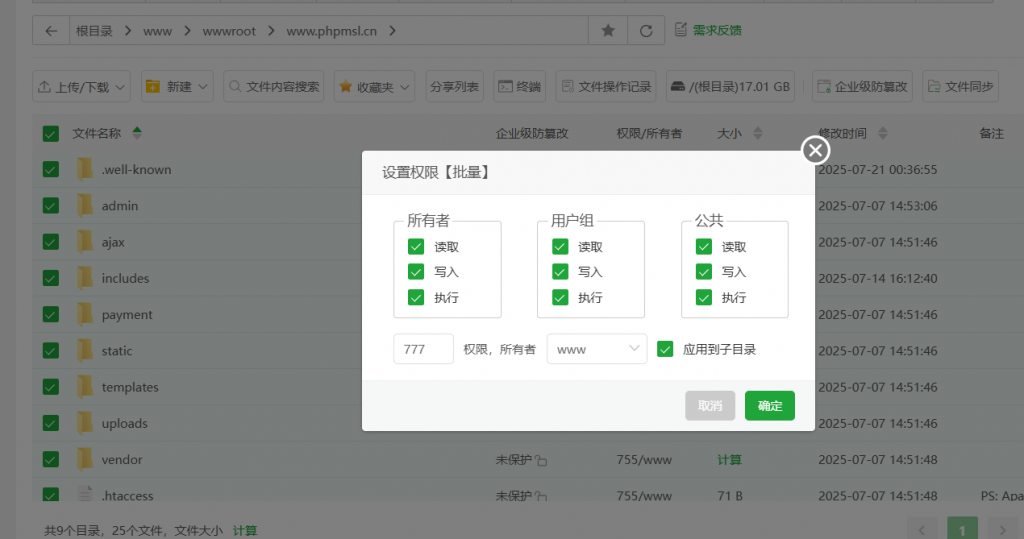This screenshot has height=539, width=1024.
Task: Click the 分享列表 button
Action: [x=455, y=86]
